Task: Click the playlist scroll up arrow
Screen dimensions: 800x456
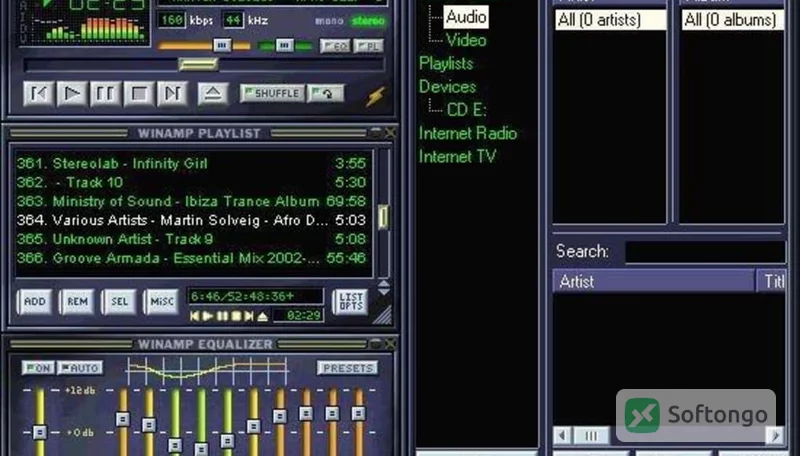Action: pyautogui.click(x=384, y=283)
